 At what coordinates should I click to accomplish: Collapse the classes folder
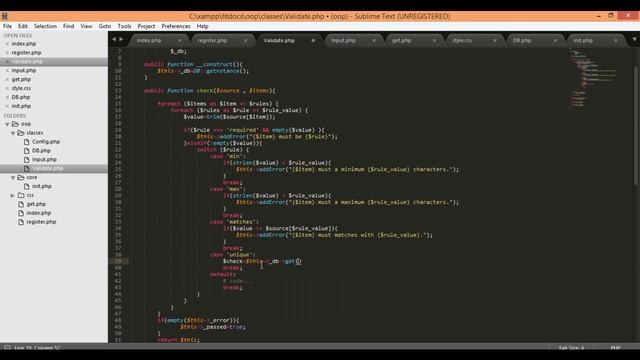(x=13, y=133)
